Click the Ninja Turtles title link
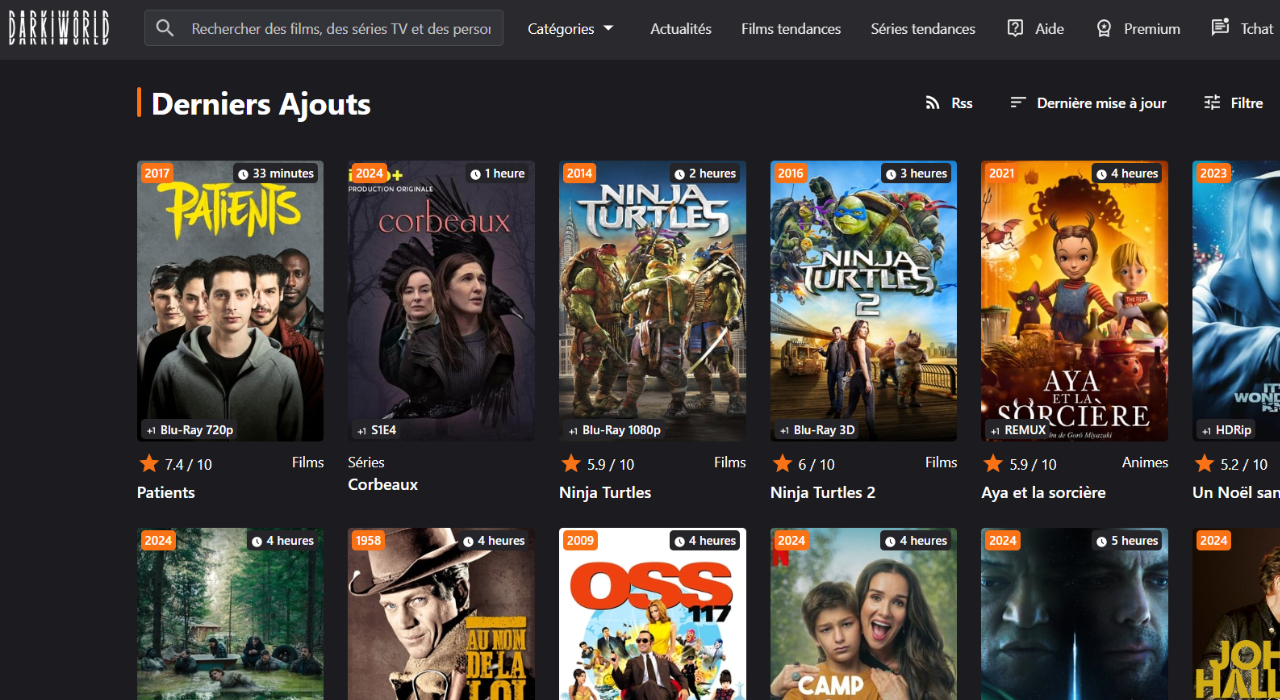 [605, 493]
